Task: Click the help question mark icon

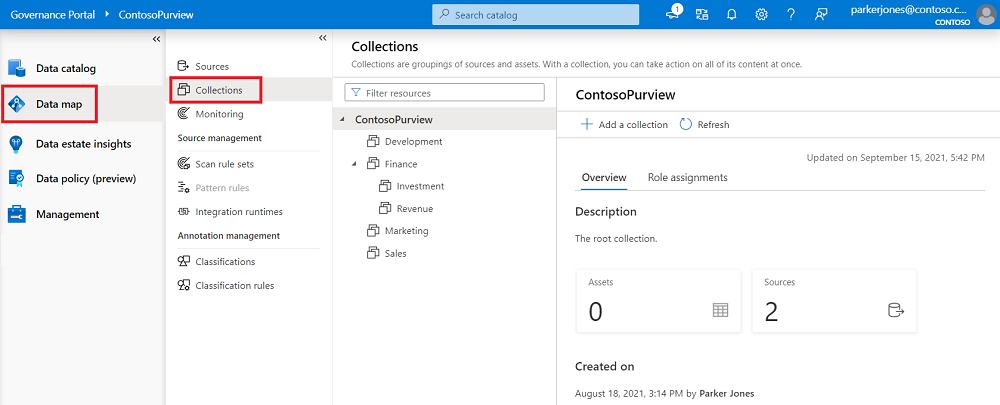Action: click(791, 14)
